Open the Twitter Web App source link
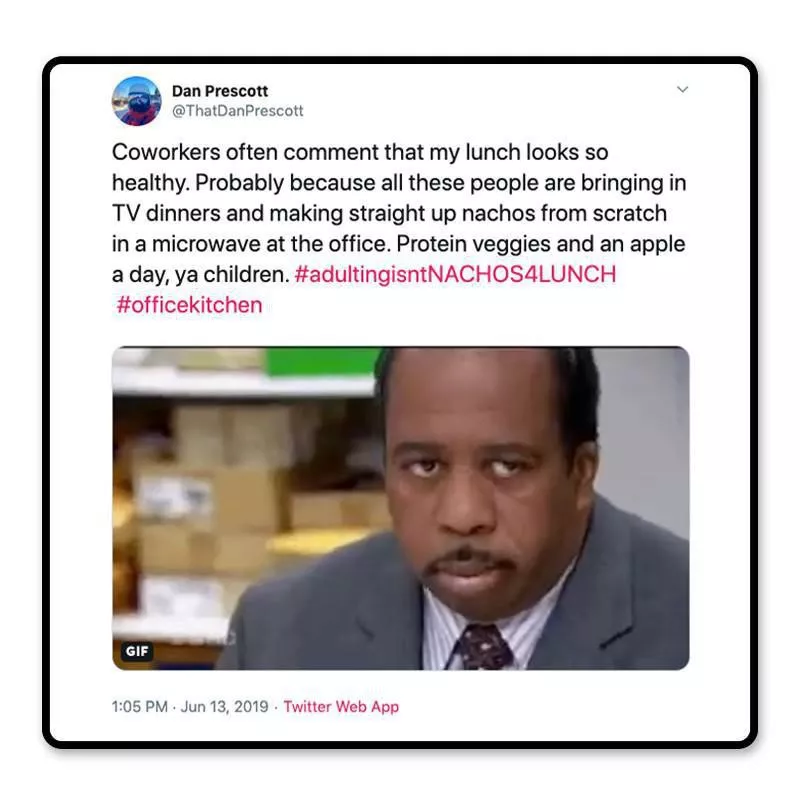Screen dimensions: 800x800 (341, 707)
